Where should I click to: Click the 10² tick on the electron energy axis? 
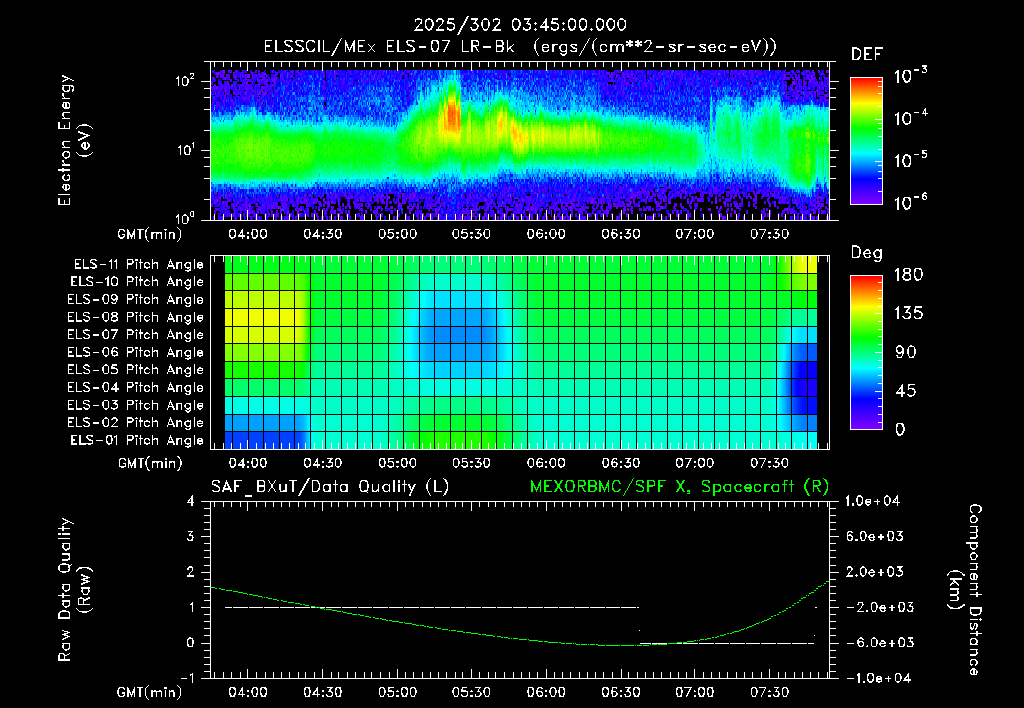[x=185, y=81]
